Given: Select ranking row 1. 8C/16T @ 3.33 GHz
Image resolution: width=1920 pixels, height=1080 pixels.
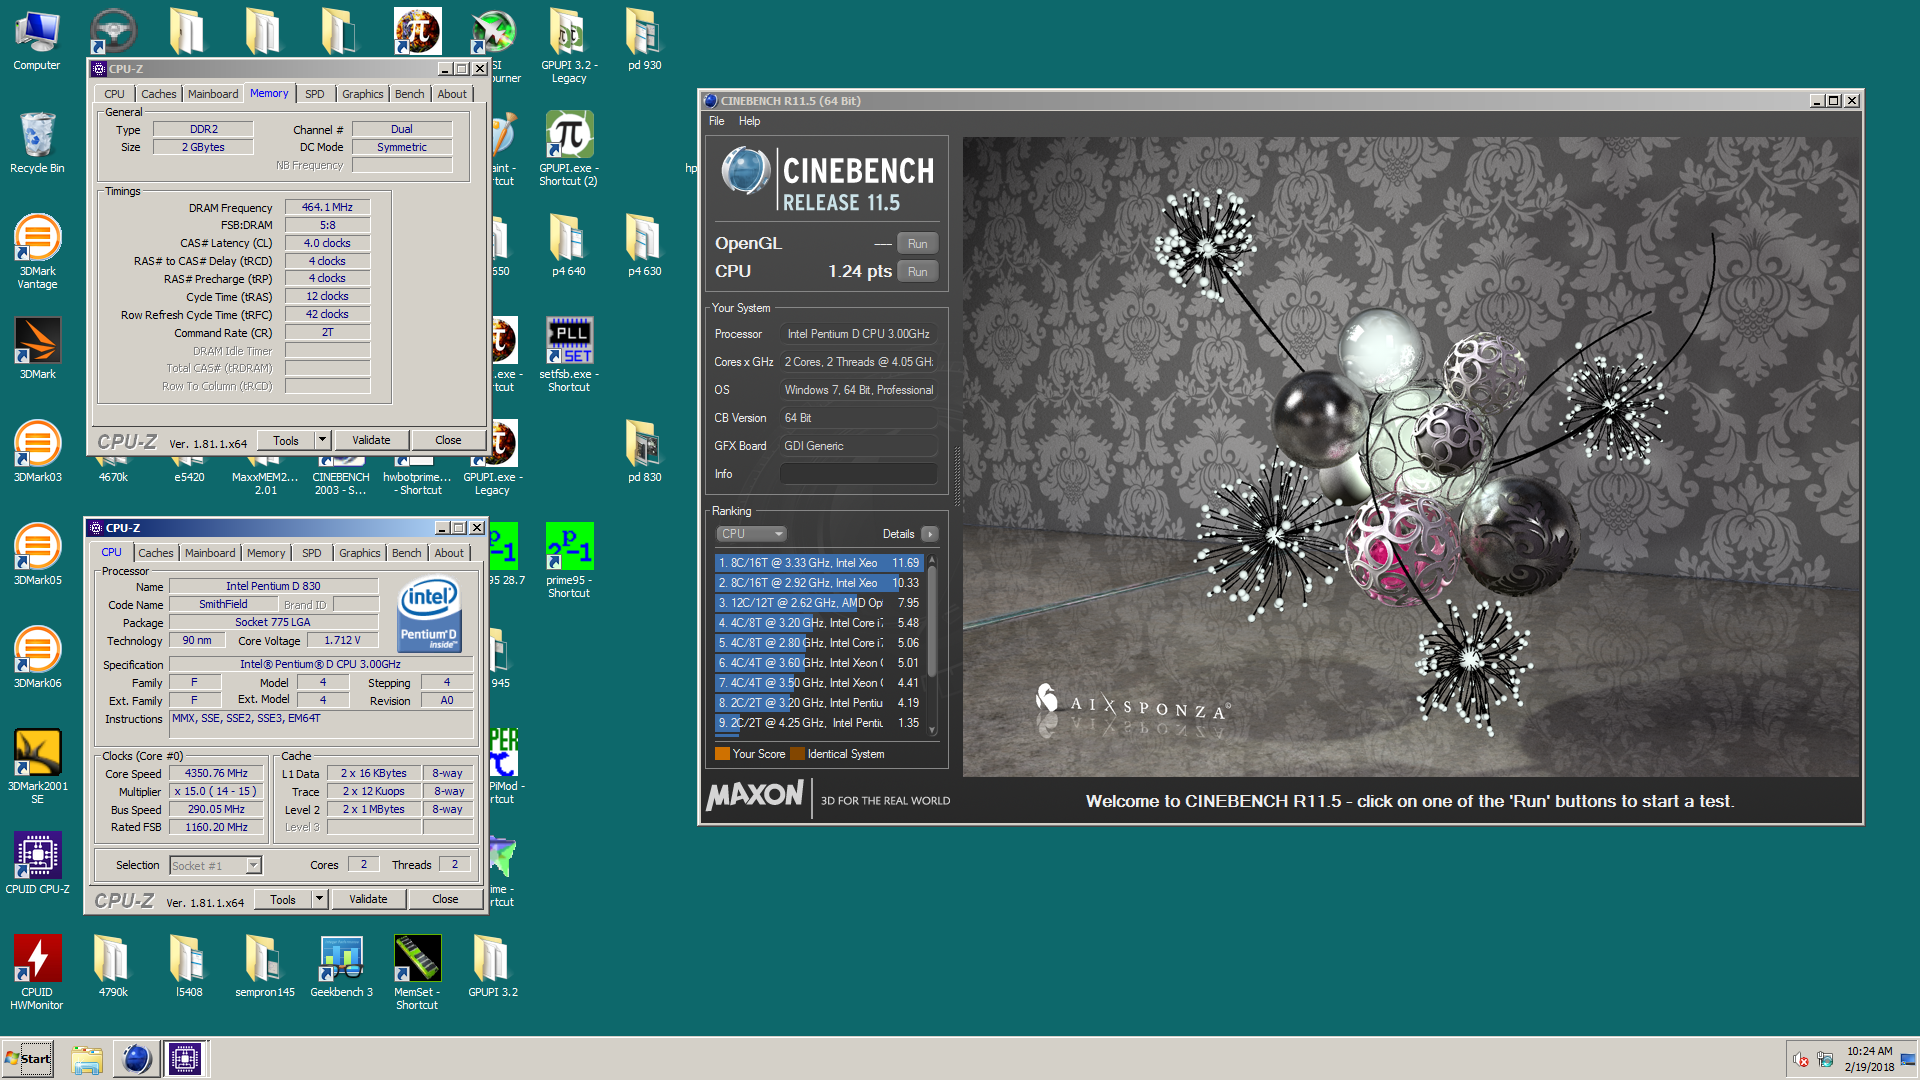Looking at the screenshot, I should tap(819, 563).
